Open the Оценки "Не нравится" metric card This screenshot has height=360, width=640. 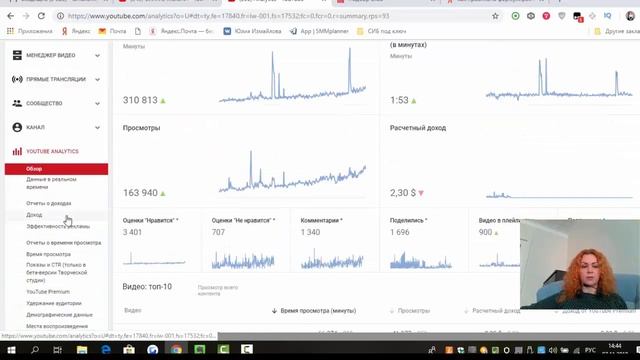[246, 241]
